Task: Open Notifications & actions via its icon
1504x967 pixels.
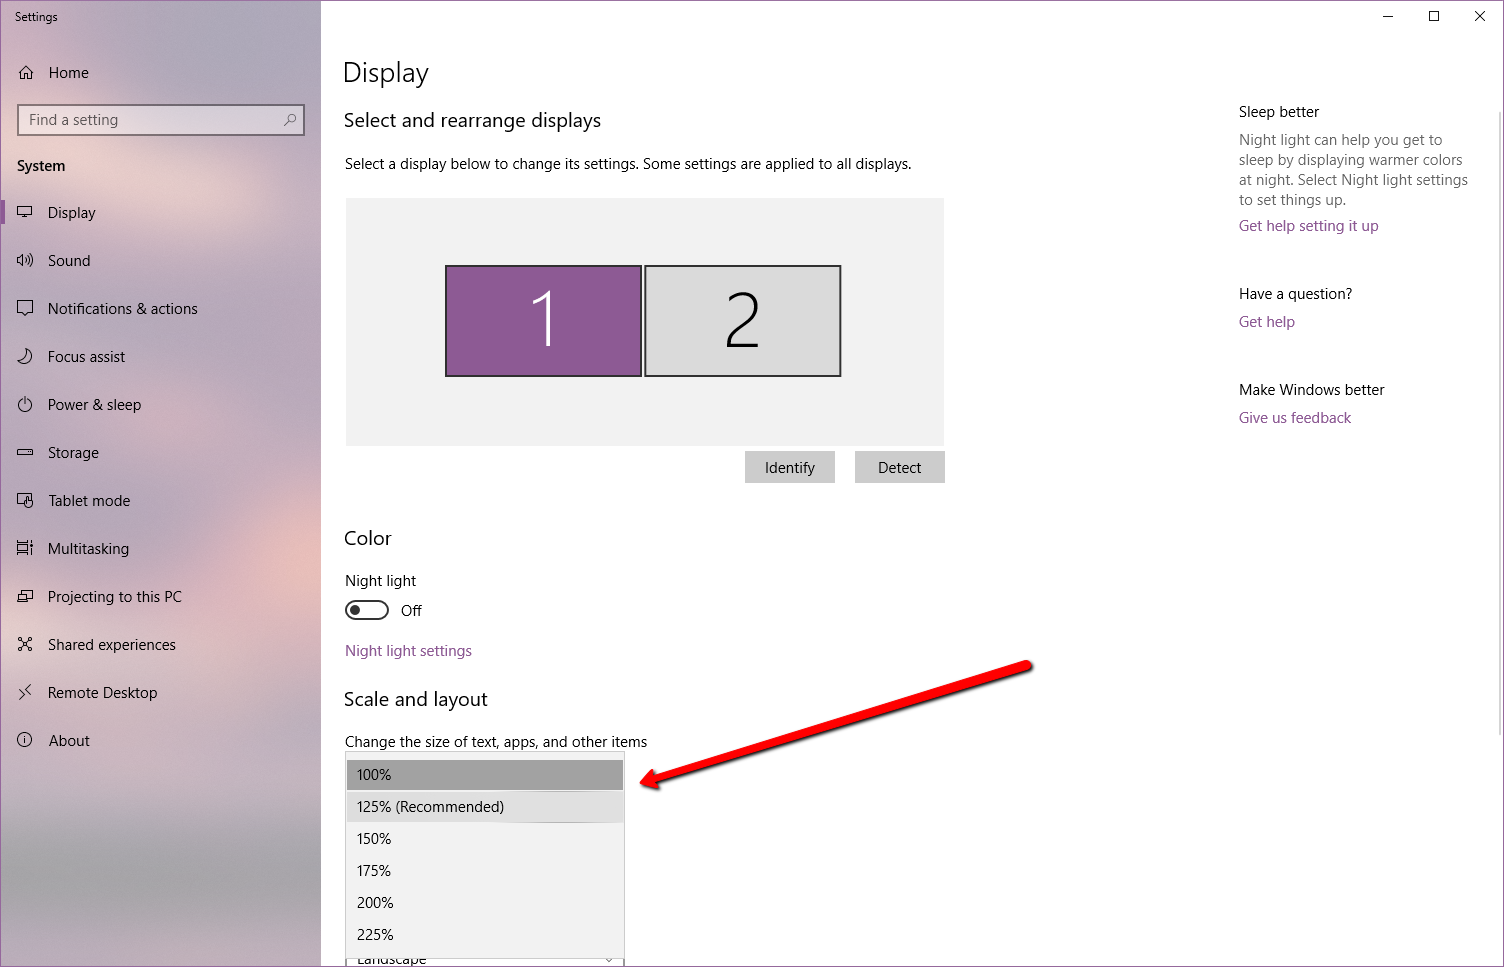Action: [25, 309]
